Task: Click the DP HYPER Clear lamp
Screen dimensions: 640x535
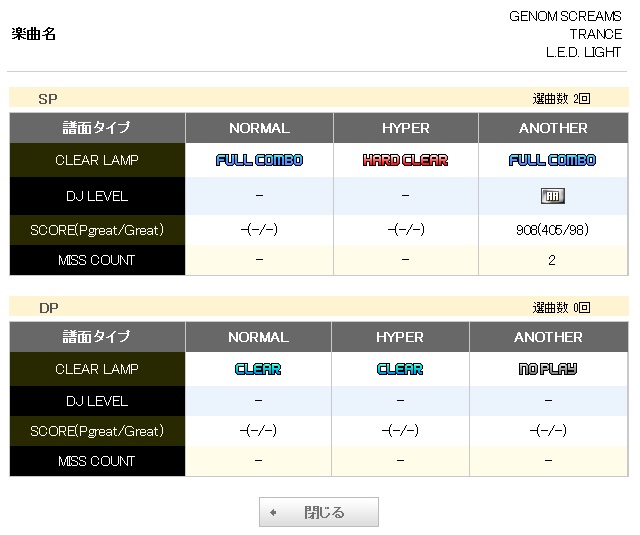Action: 400,369
